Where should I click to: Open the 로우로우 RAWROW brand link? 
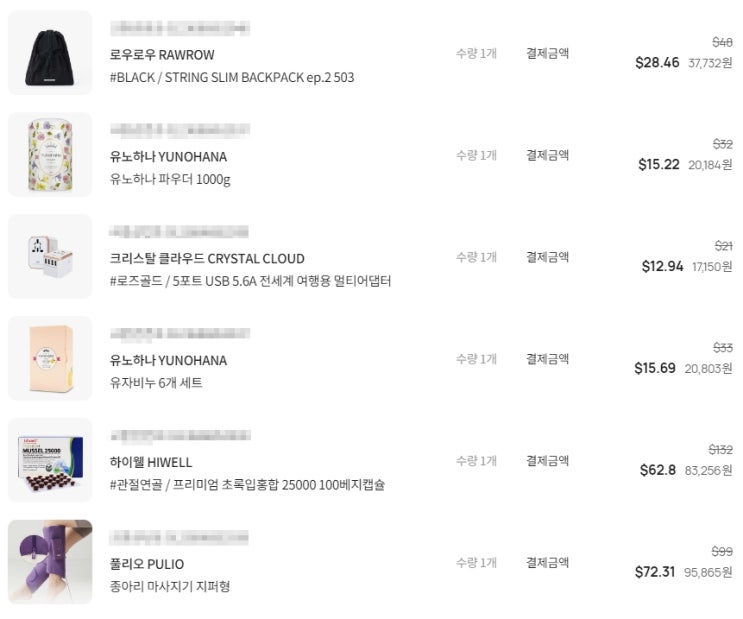162,55
